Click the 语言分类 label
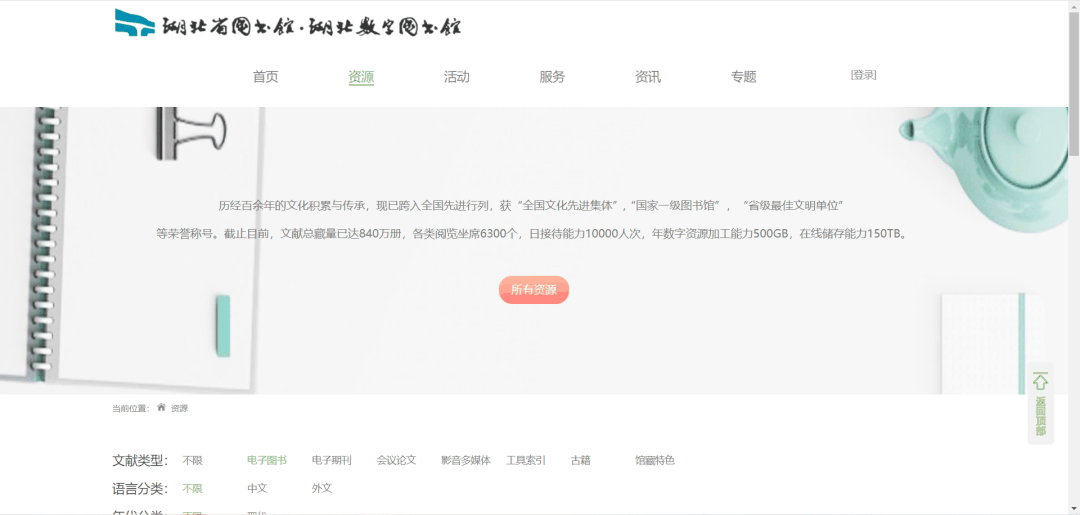Viewport: 1080px width, 515px height. point(140,489)
